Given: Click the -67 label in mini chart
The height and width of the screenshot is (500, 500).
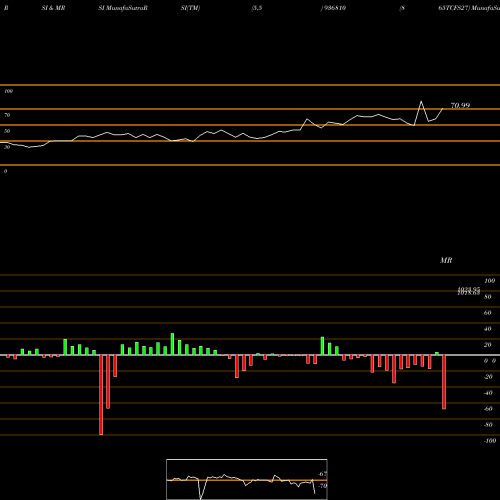Looking at the screenshot, I should pos(322,474).
